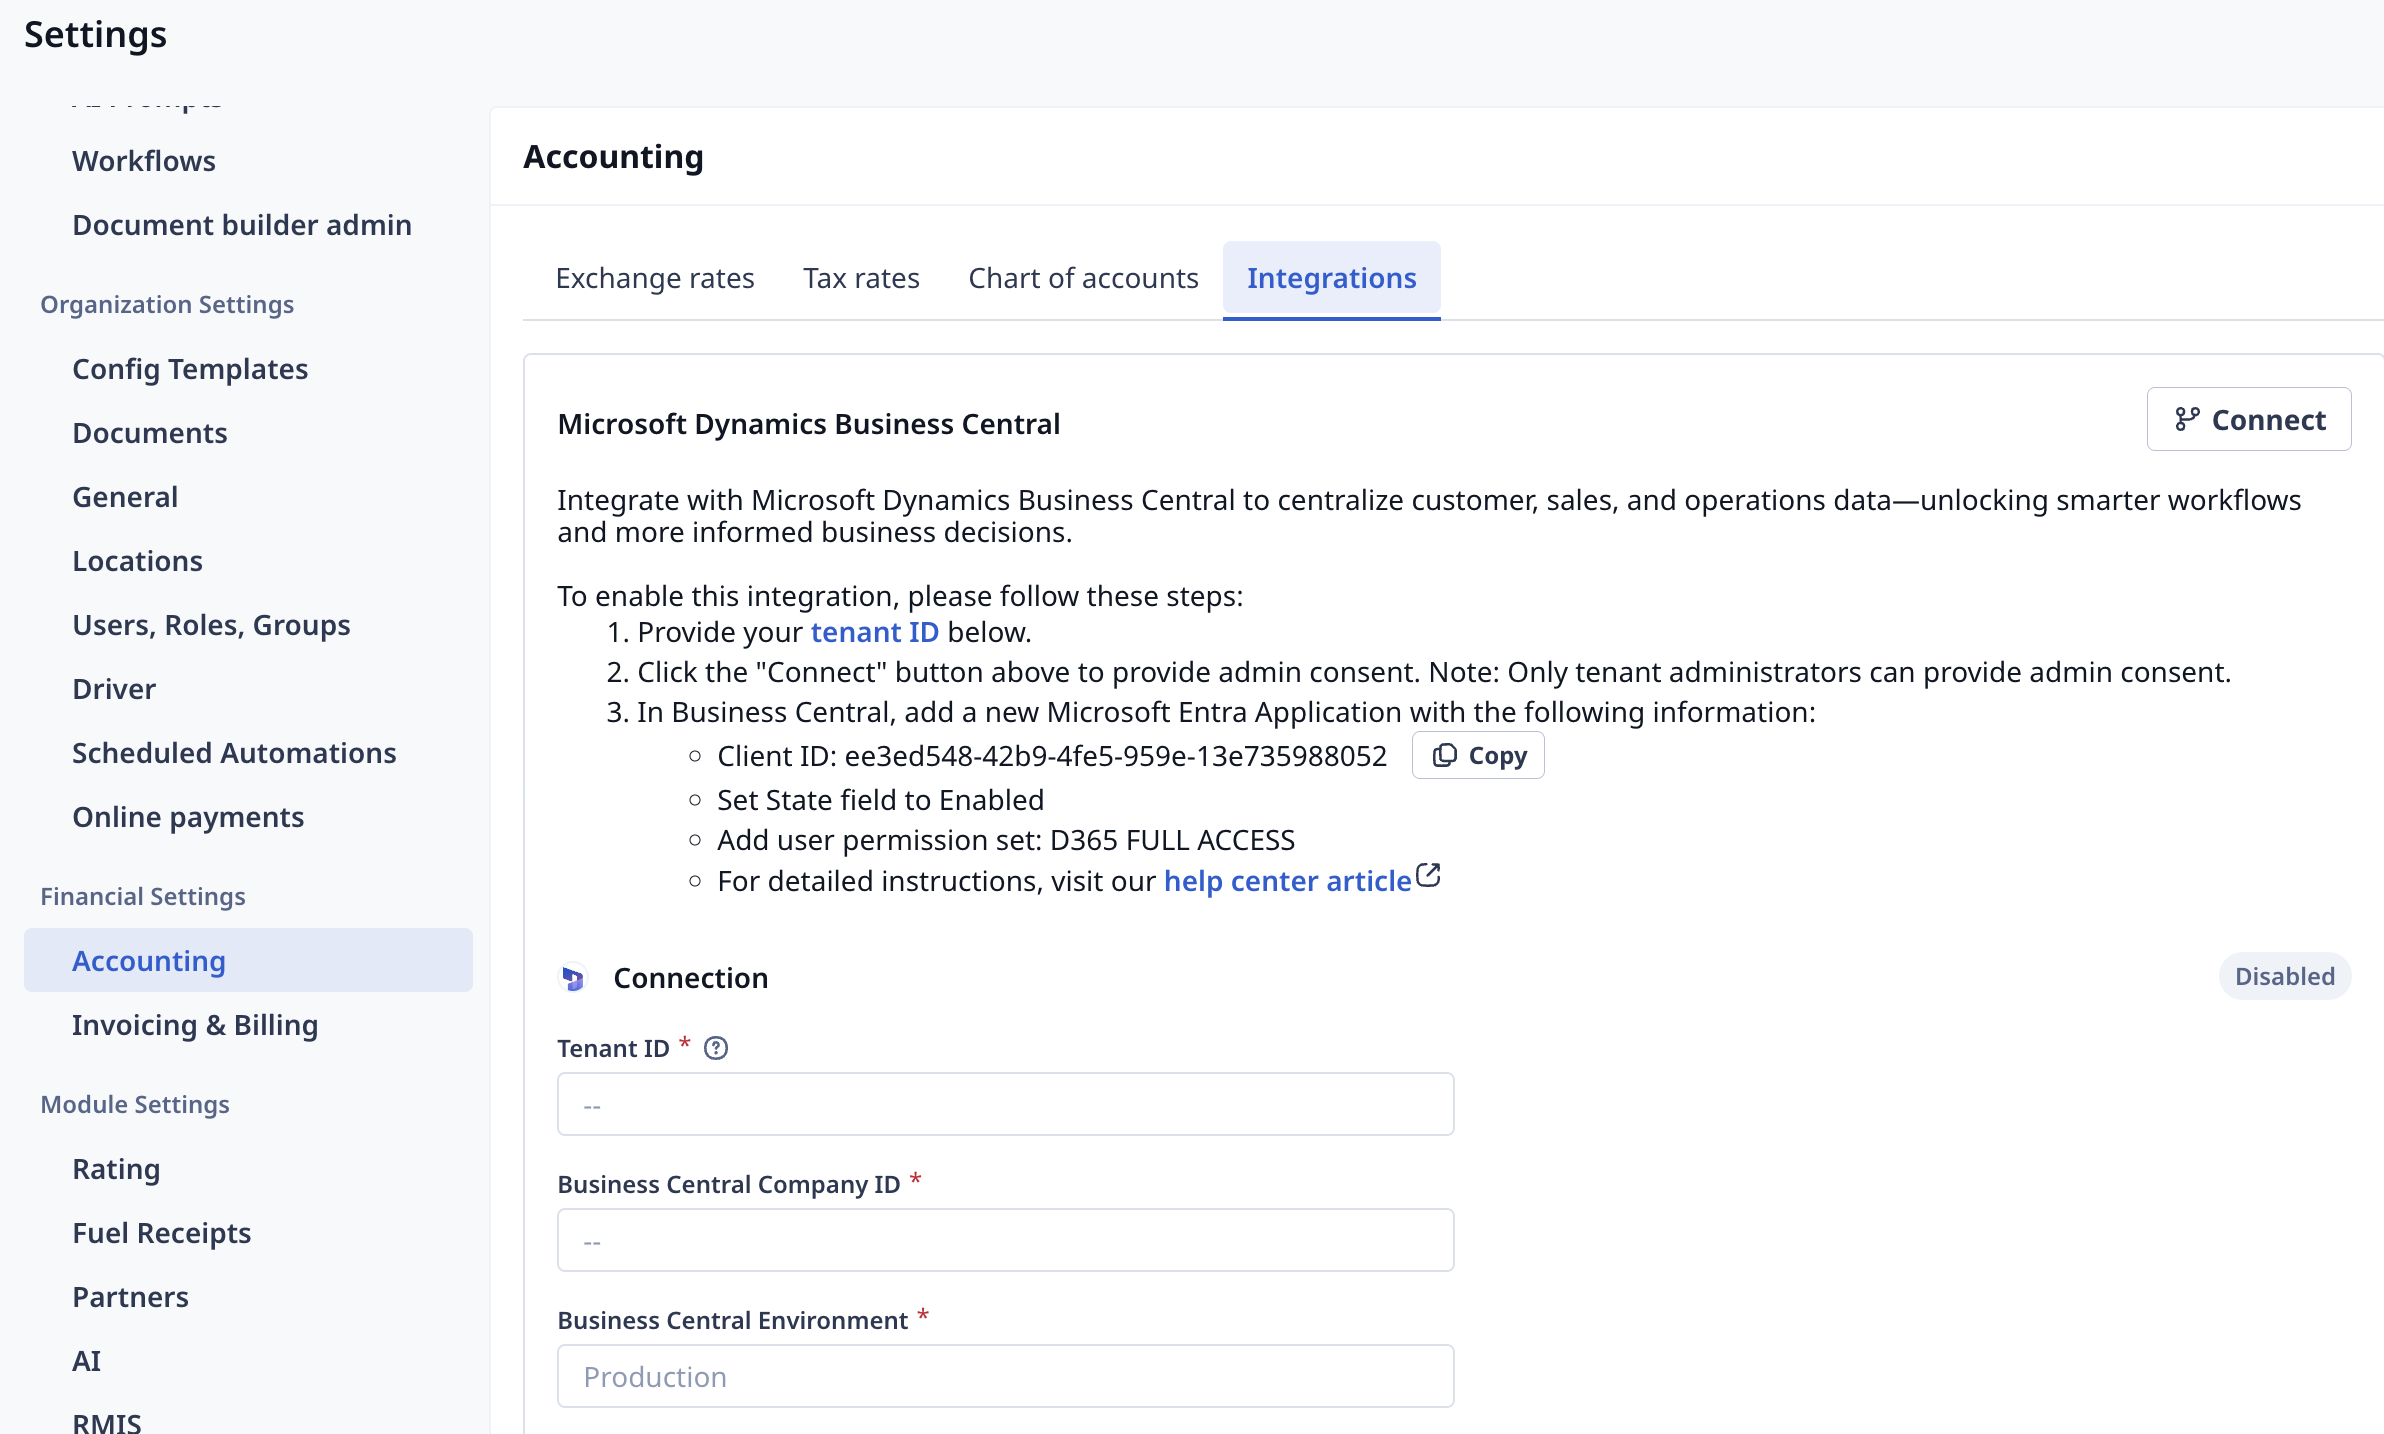
Task: Open the Chart of accounts tab
Action: pyautogui.click(x=1083, y=278)
